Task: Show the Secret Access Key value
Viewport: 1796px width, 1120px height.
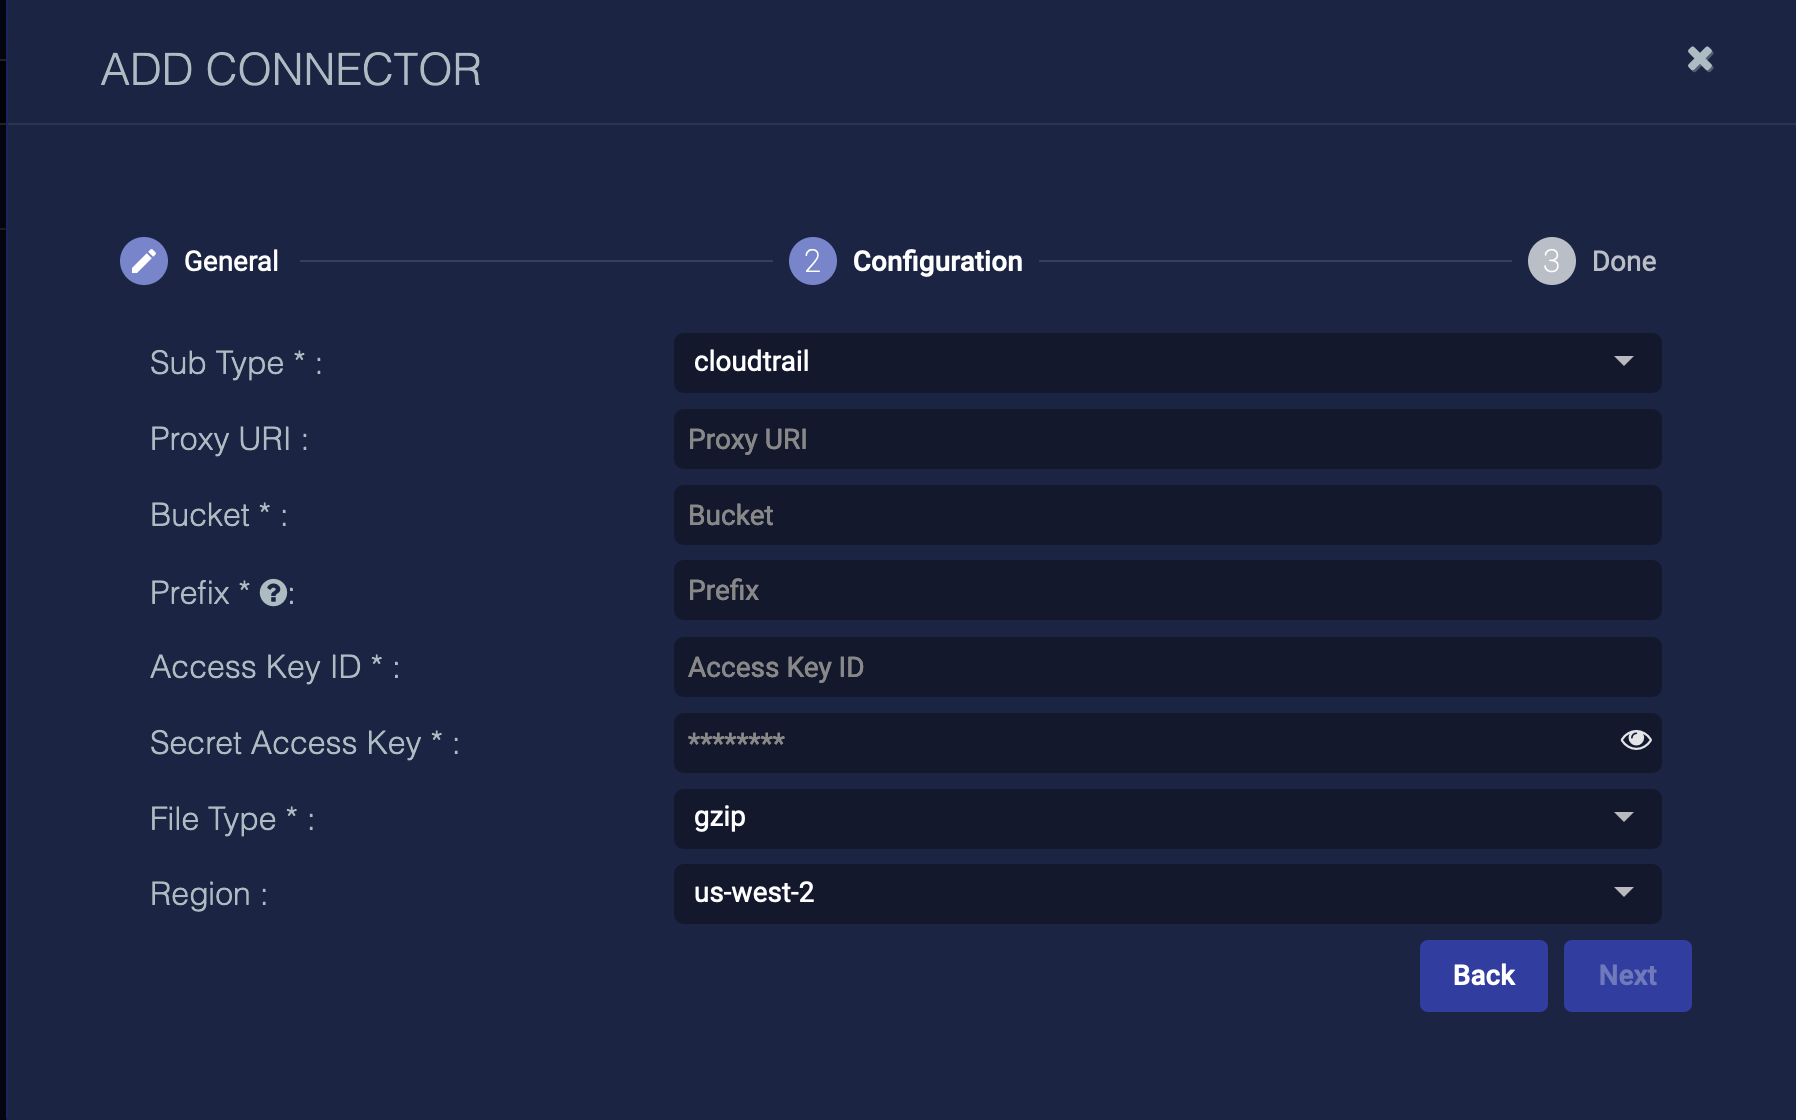Action: point(1636,740)
